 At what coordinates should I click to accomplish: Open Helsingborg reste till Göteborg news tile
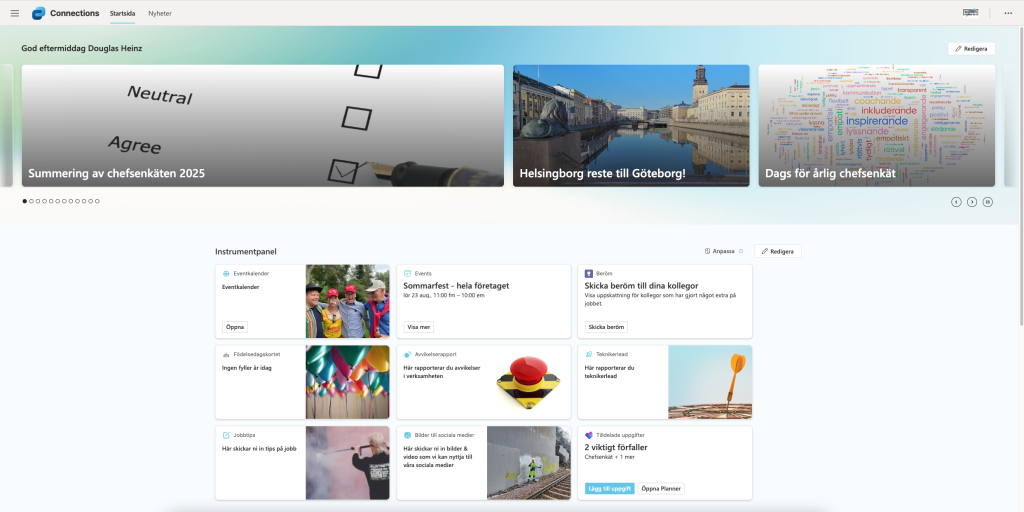click(x=631, y=125)
